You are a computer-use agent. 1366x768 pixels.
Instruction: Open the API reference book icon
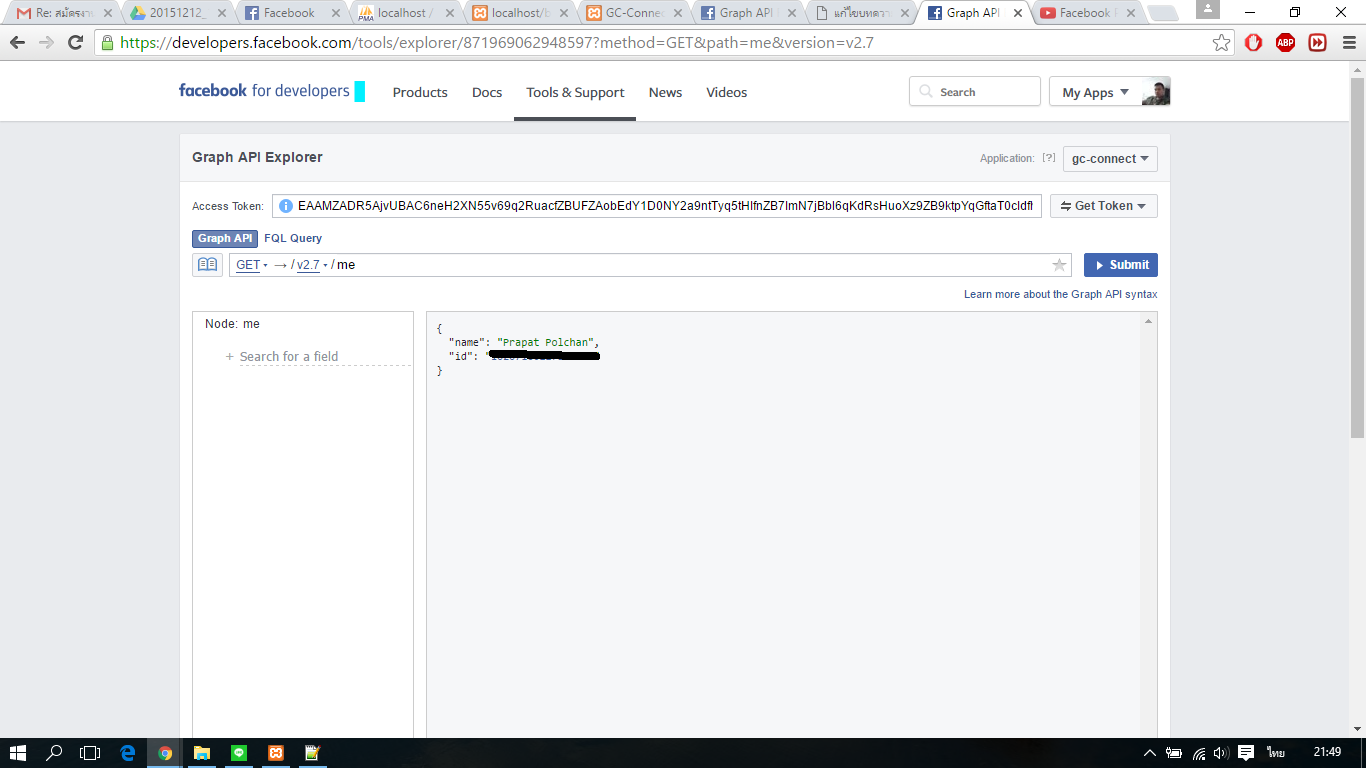207,265
